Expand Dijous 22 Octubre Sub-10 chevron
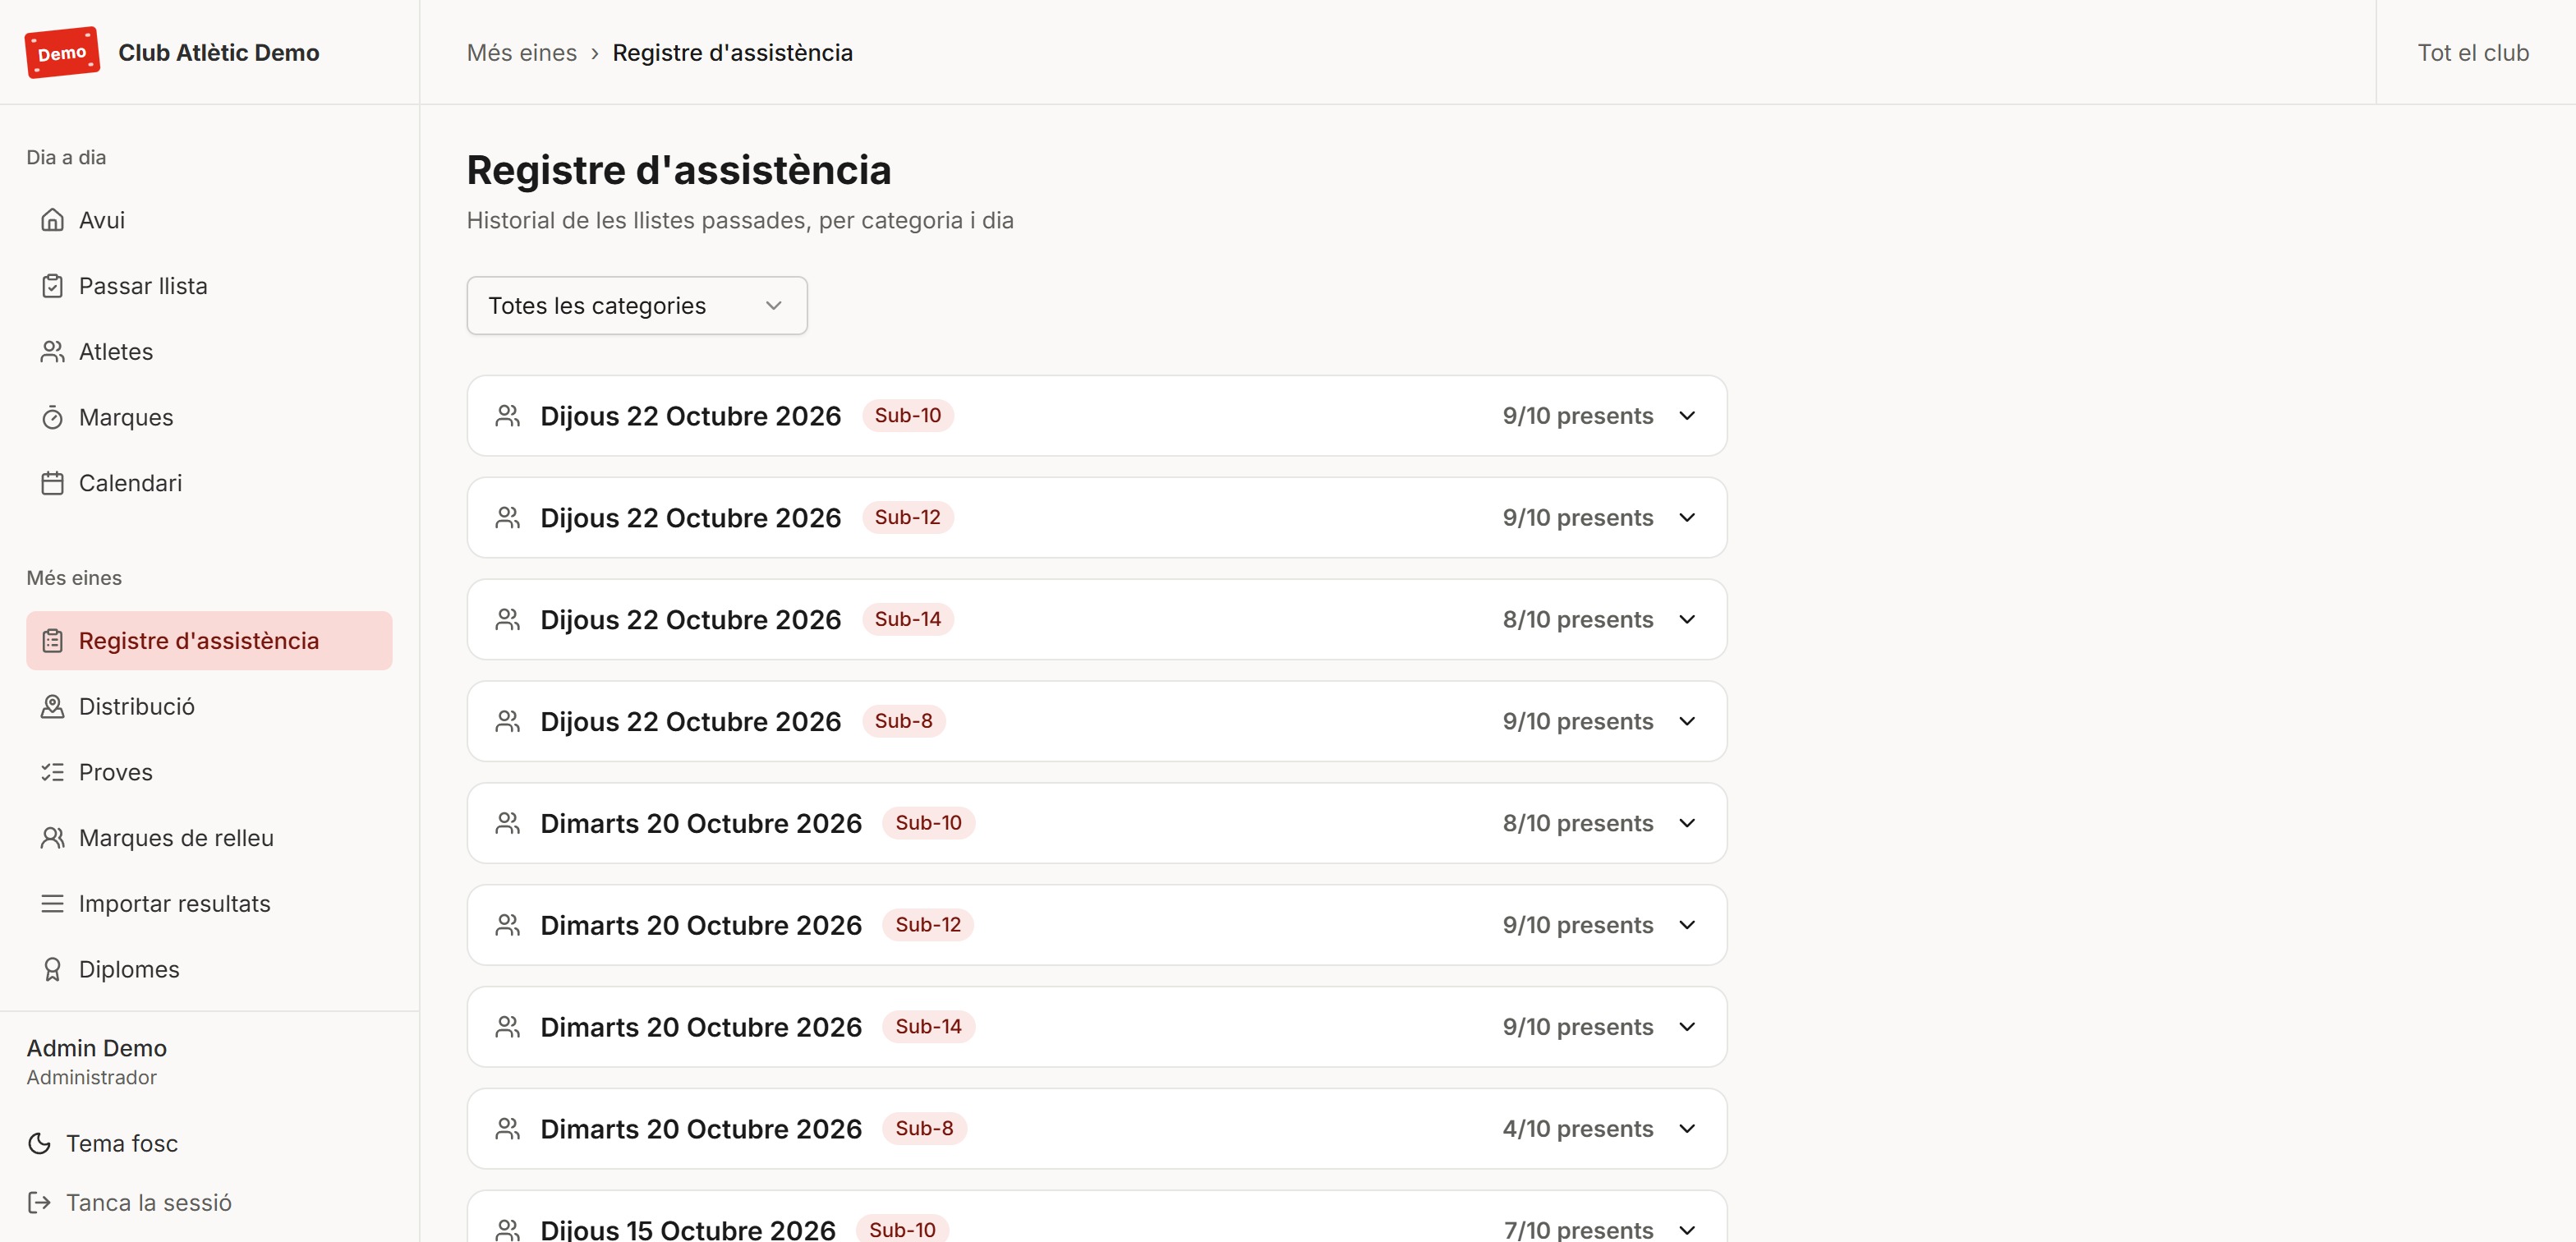The image size is (2576, 1242). pos(1687,416)
